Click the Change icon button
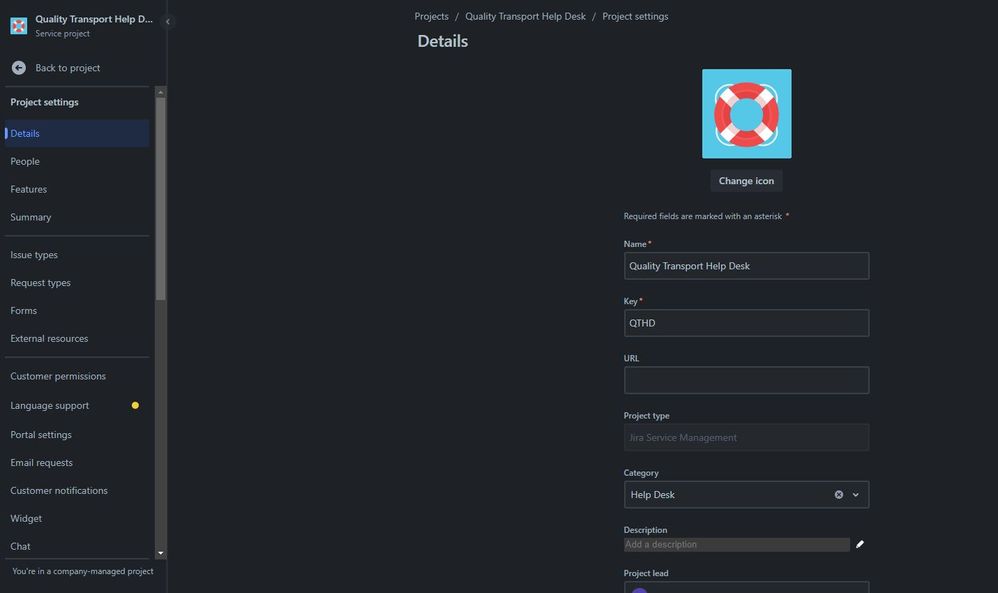This screenshot has width=998, height=593. click(x=747, y=181)
